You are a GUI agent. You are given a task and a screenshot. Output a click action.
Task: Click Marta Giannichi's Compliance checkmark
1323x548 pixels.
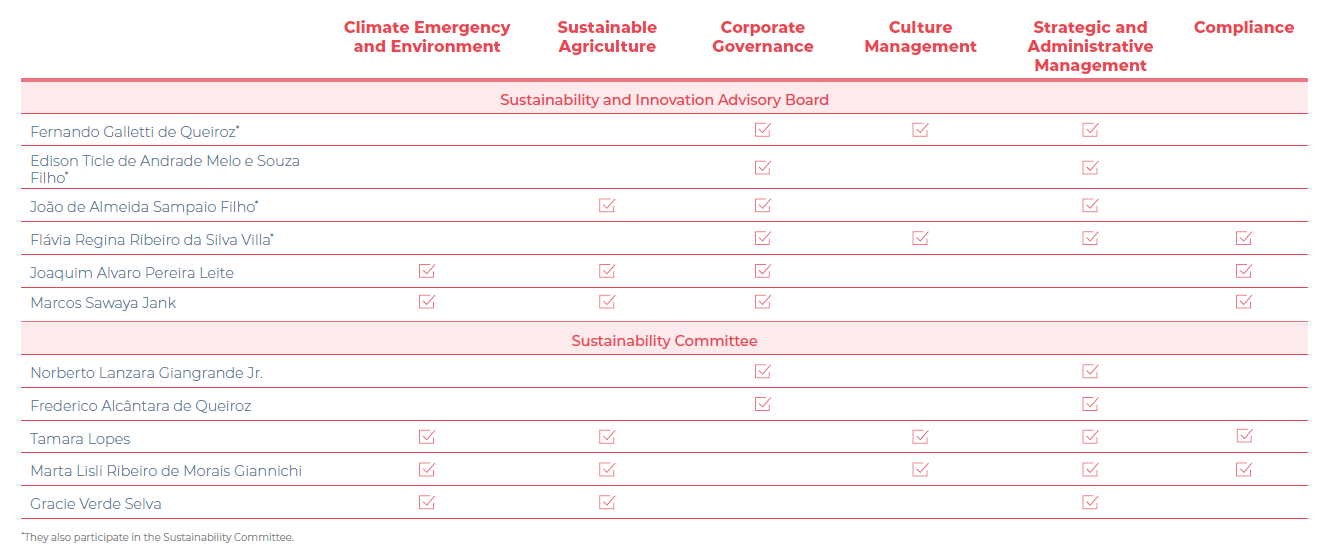1244,469
